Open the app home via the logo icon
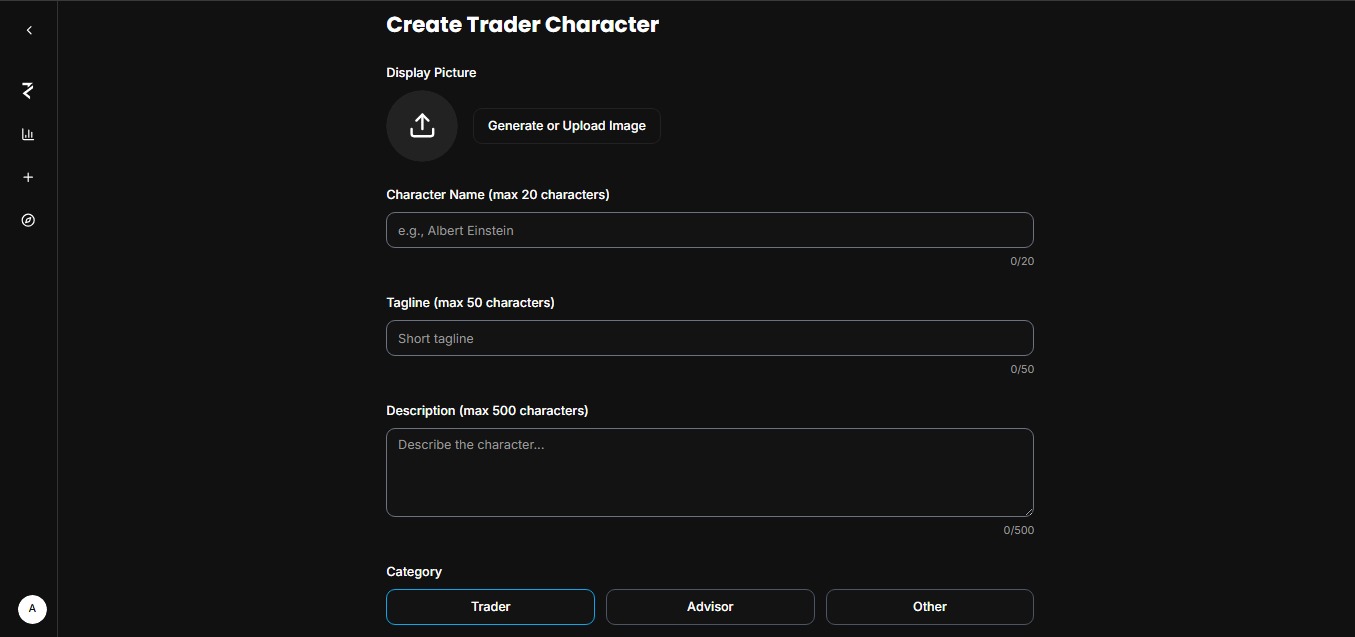Image resolution: width=1355 pixels, height=637 pixels. 27,91
